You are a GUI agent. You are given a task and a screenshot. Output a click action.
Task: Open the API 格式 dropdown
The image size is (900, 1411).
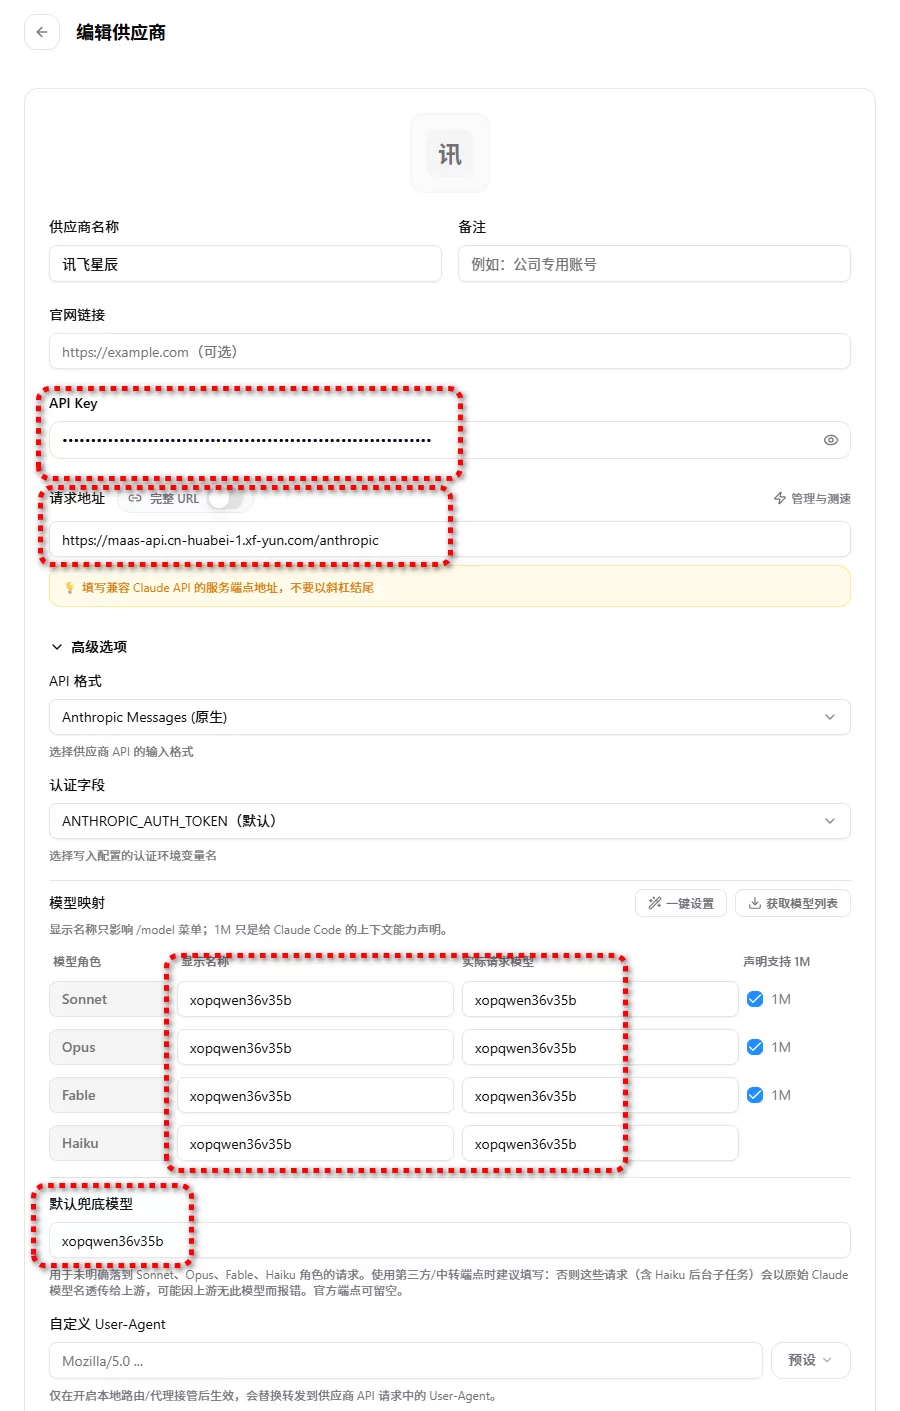click(450, 717)
